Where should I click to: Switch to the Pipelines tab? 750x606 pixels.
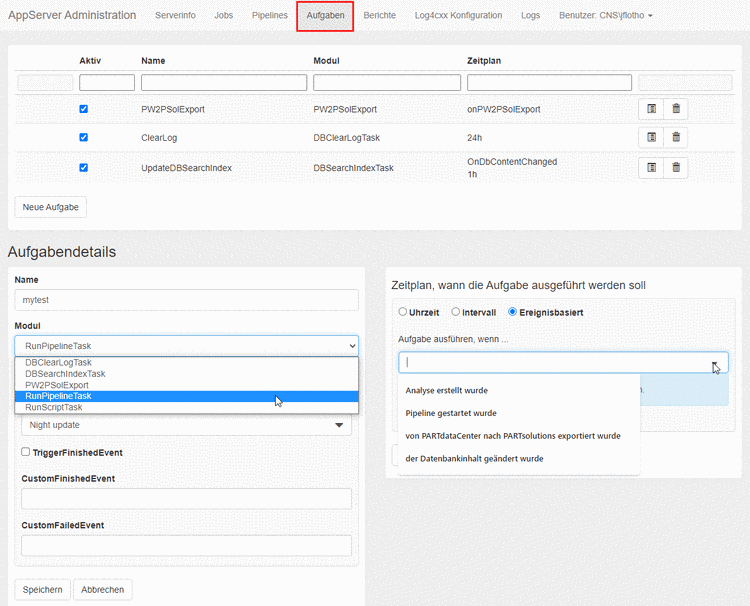270,16
